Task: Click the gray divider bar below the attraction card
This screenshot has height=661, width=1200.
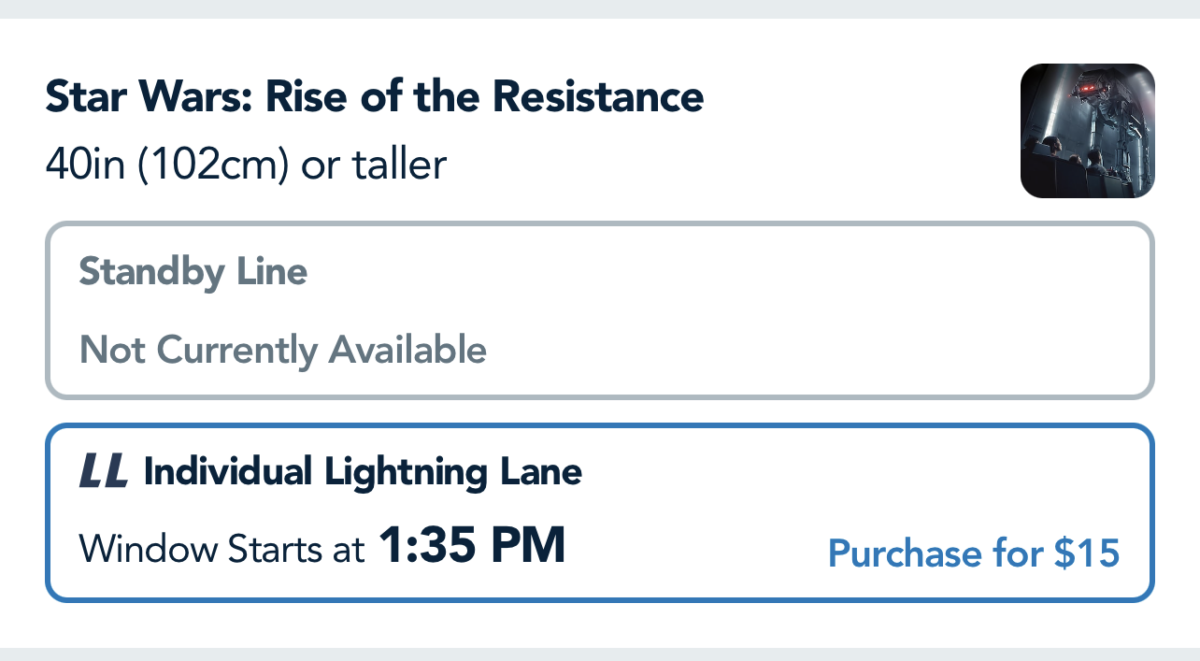Action: tap(600, 654)
